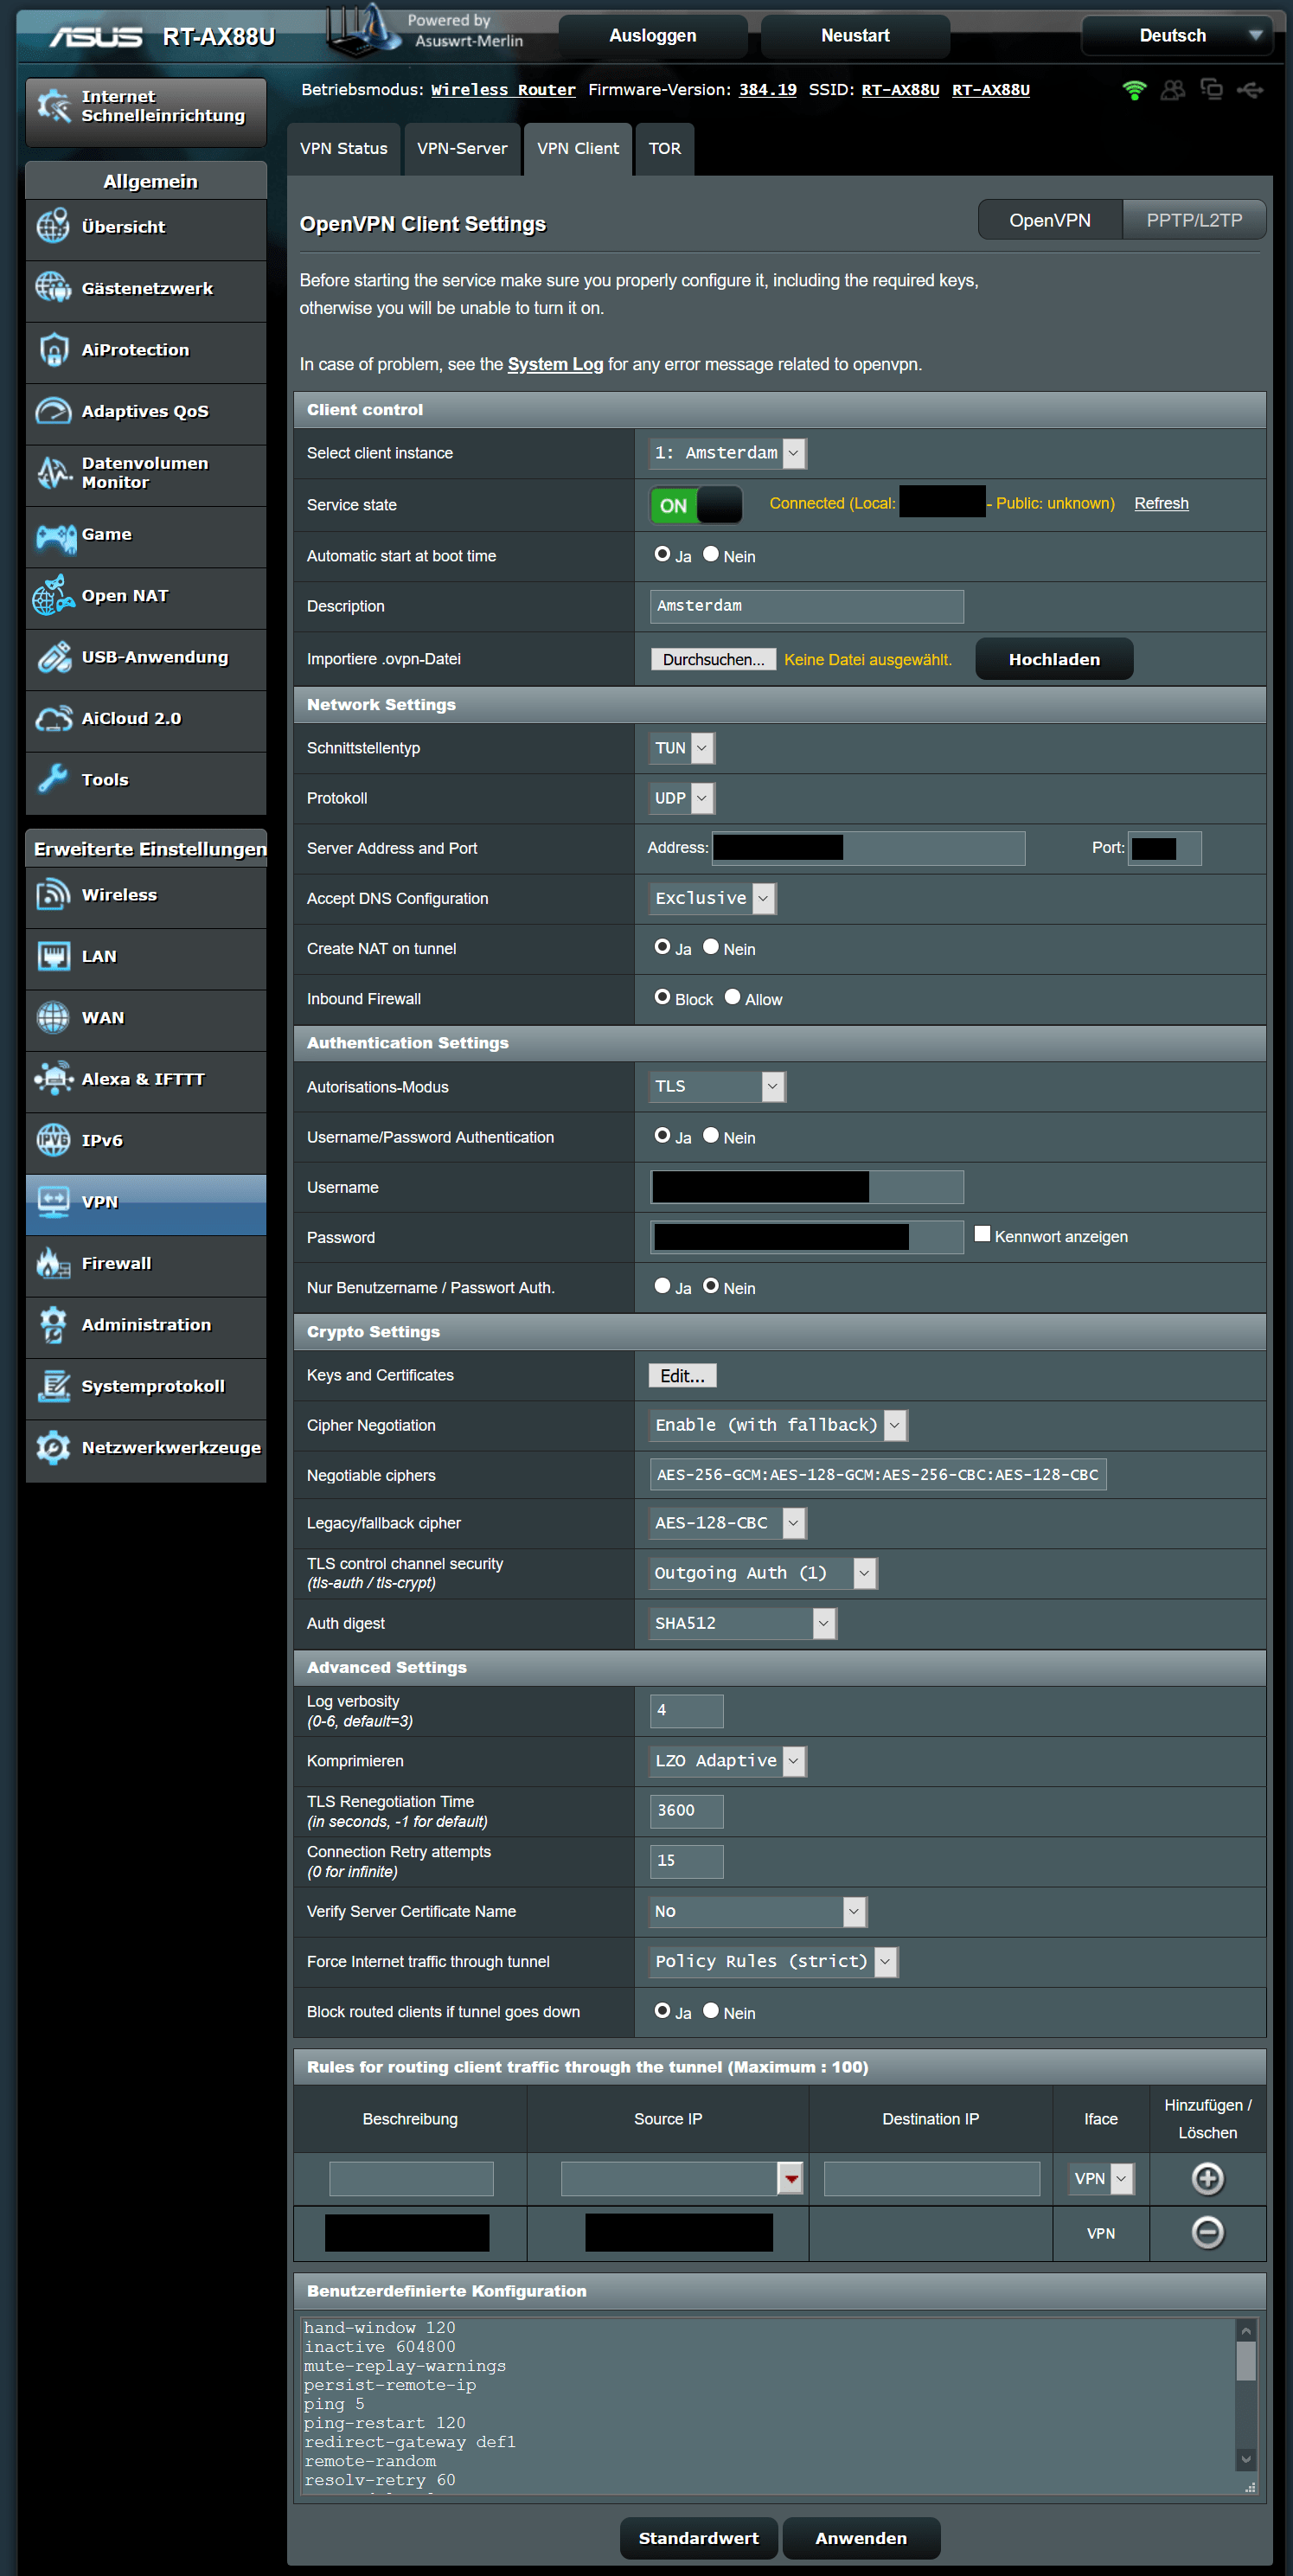
Task: Select Nein for Username/Password Authentication
Action: 711,1135
